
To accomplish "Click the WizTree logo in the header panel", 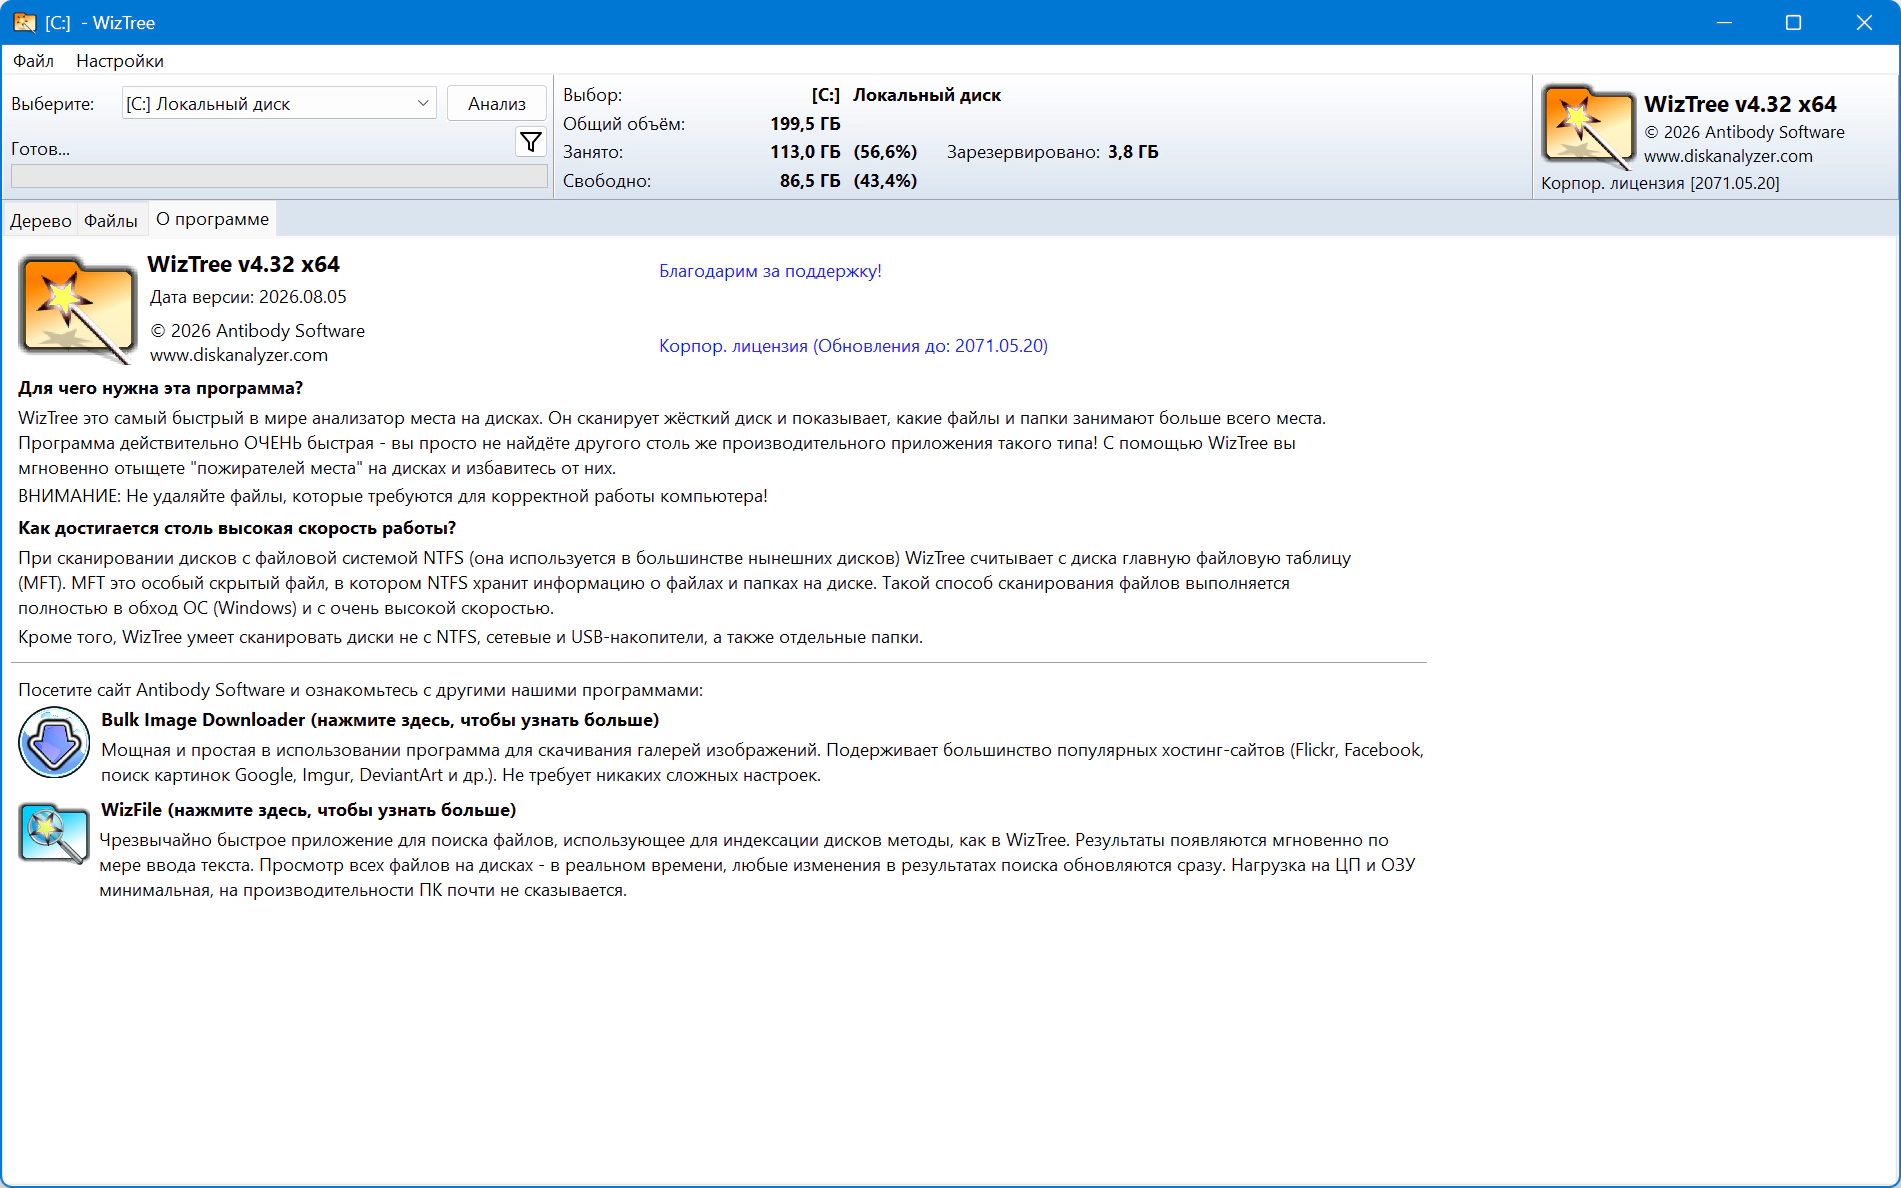I will click(x=1587, y=127).
